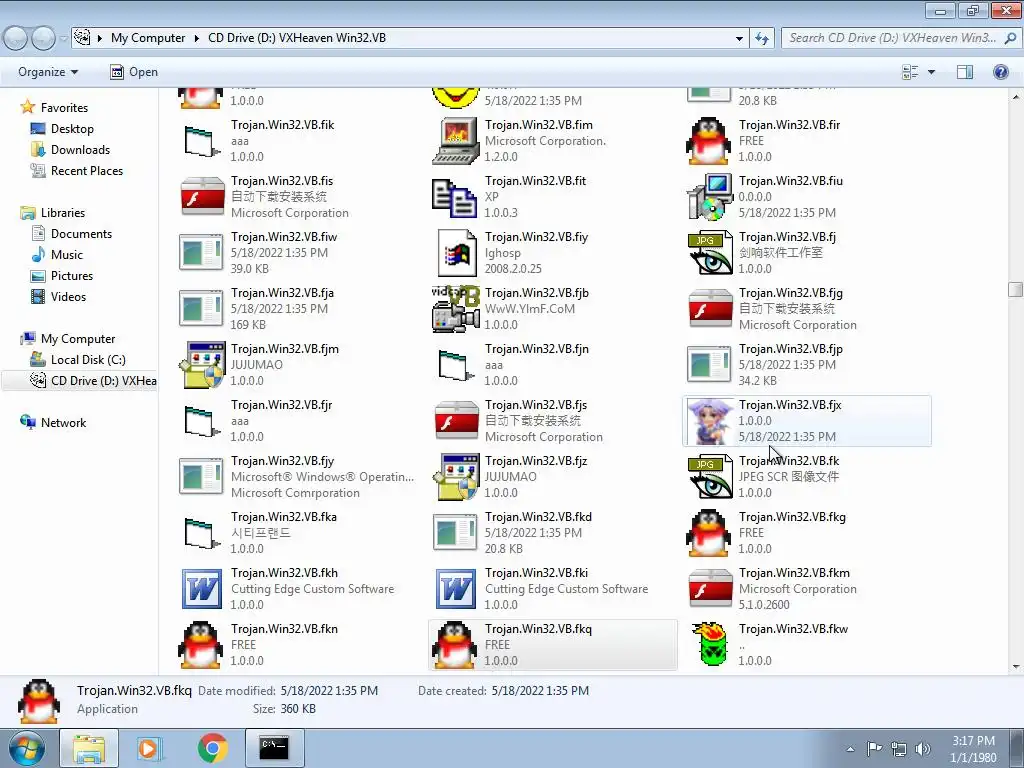Open Network in navigation pane
The width and height of the screenshot is (1024, 768).
coord(63,423)
